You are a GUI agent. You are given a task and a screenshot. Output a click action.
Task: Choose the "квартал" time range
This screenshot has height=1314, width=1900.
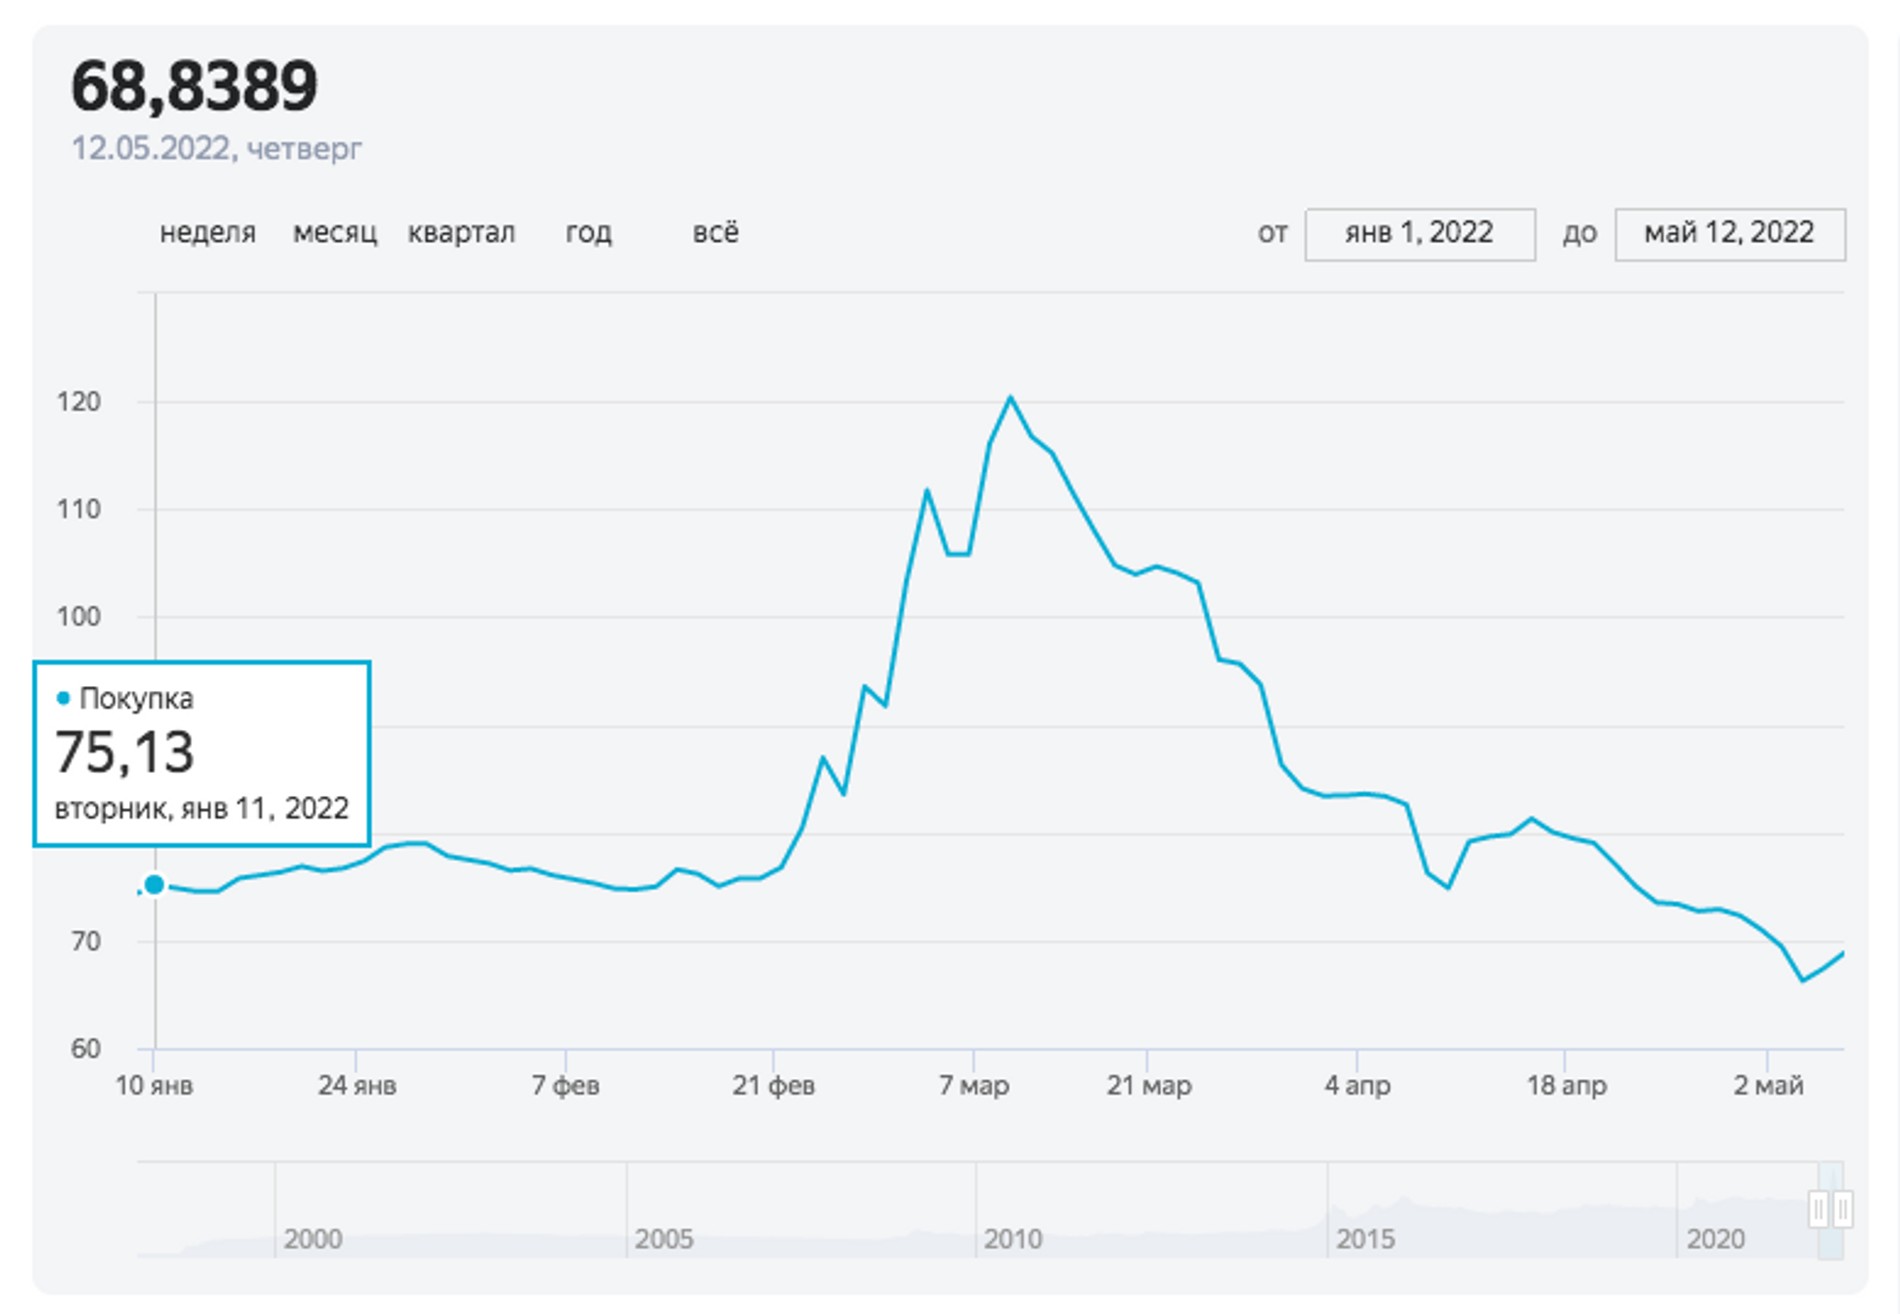point(461,233)
